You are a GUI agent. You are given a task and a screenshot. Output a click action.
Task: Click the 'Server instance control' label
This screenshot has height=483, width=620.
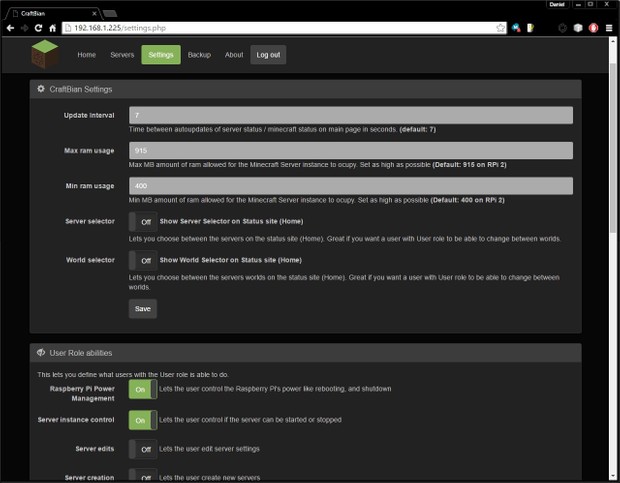pyautogui.click(x=76, y=420)
